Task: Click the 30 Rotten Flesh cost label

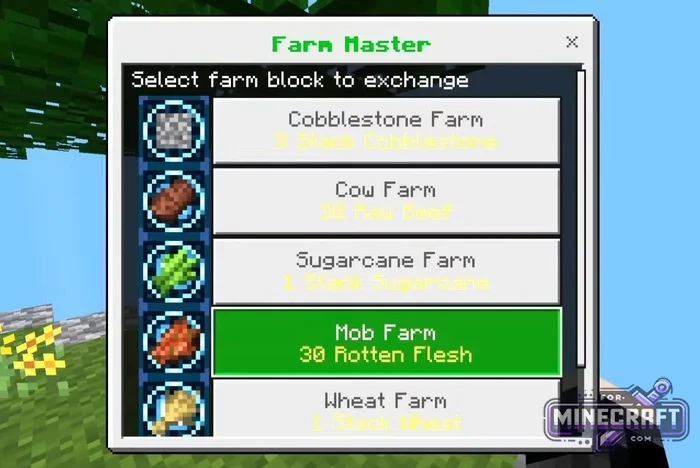Action: point(386,355)
